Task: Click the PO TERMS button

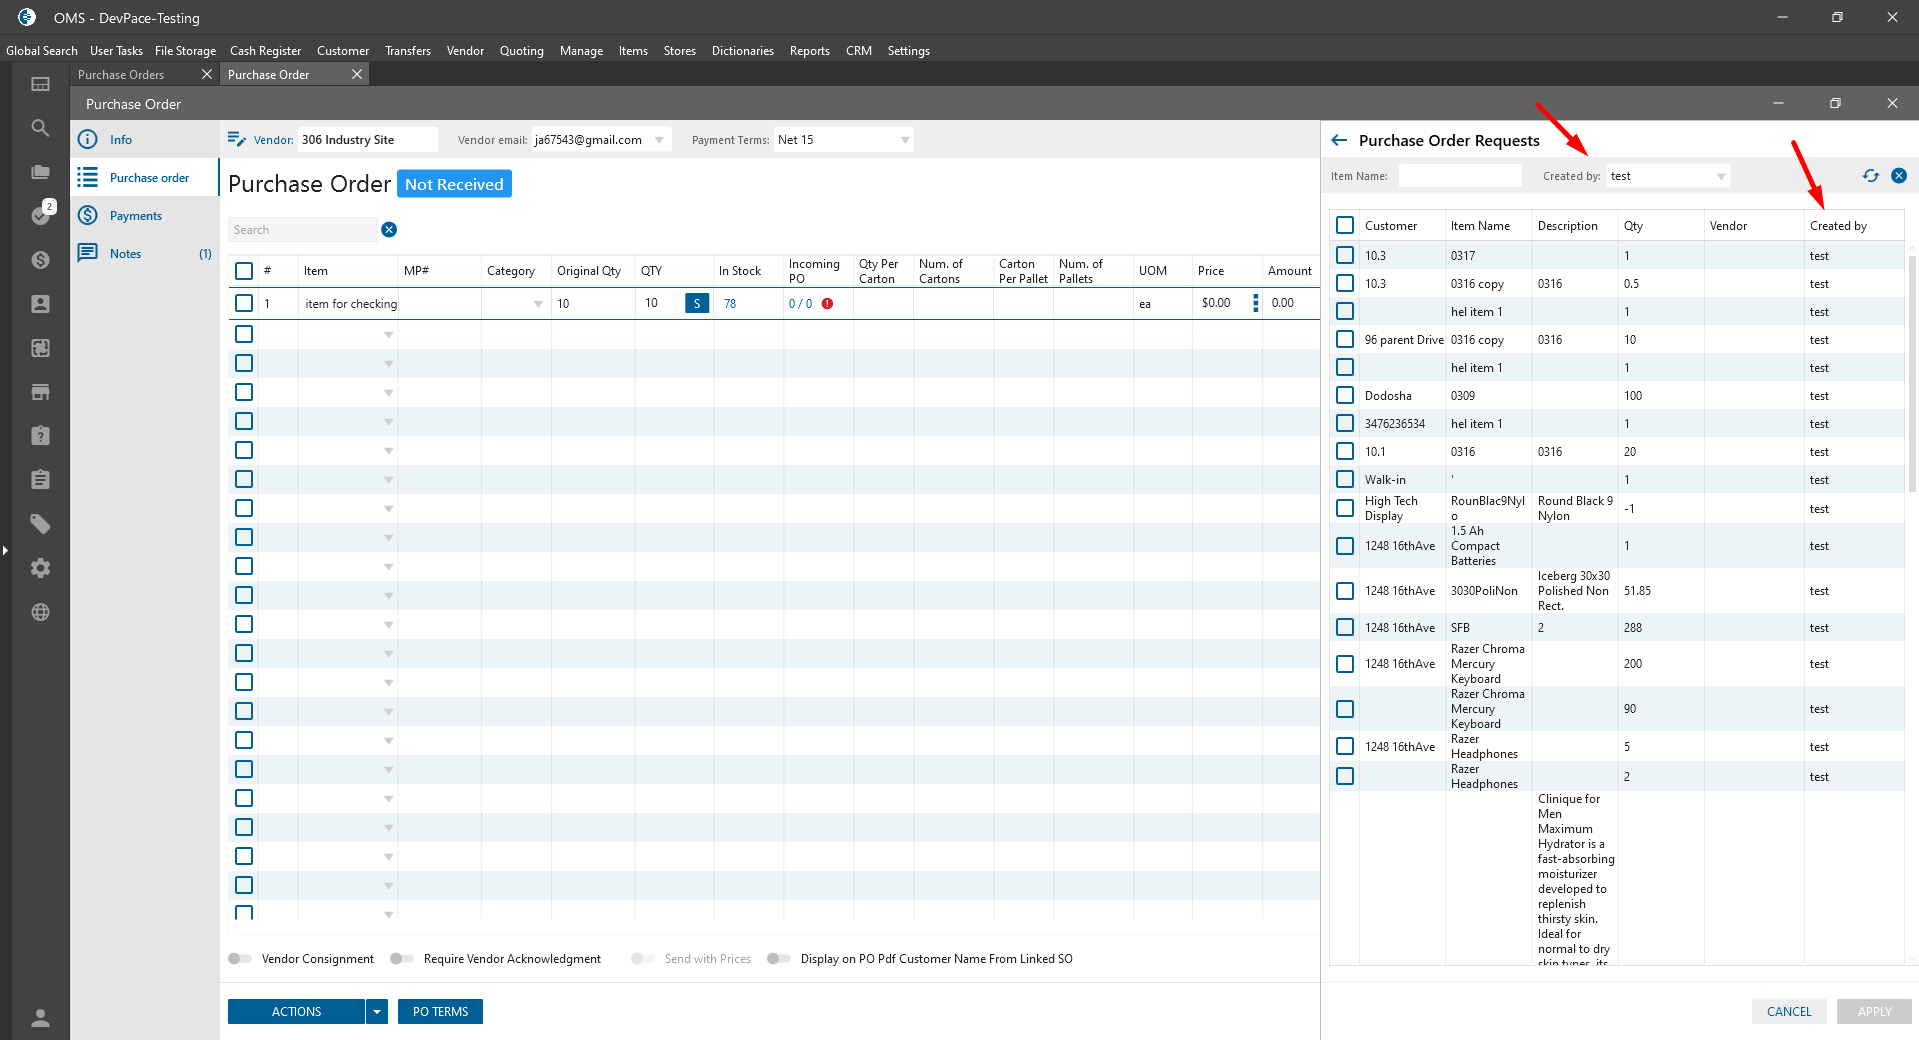Action: tap(440, 1012)
